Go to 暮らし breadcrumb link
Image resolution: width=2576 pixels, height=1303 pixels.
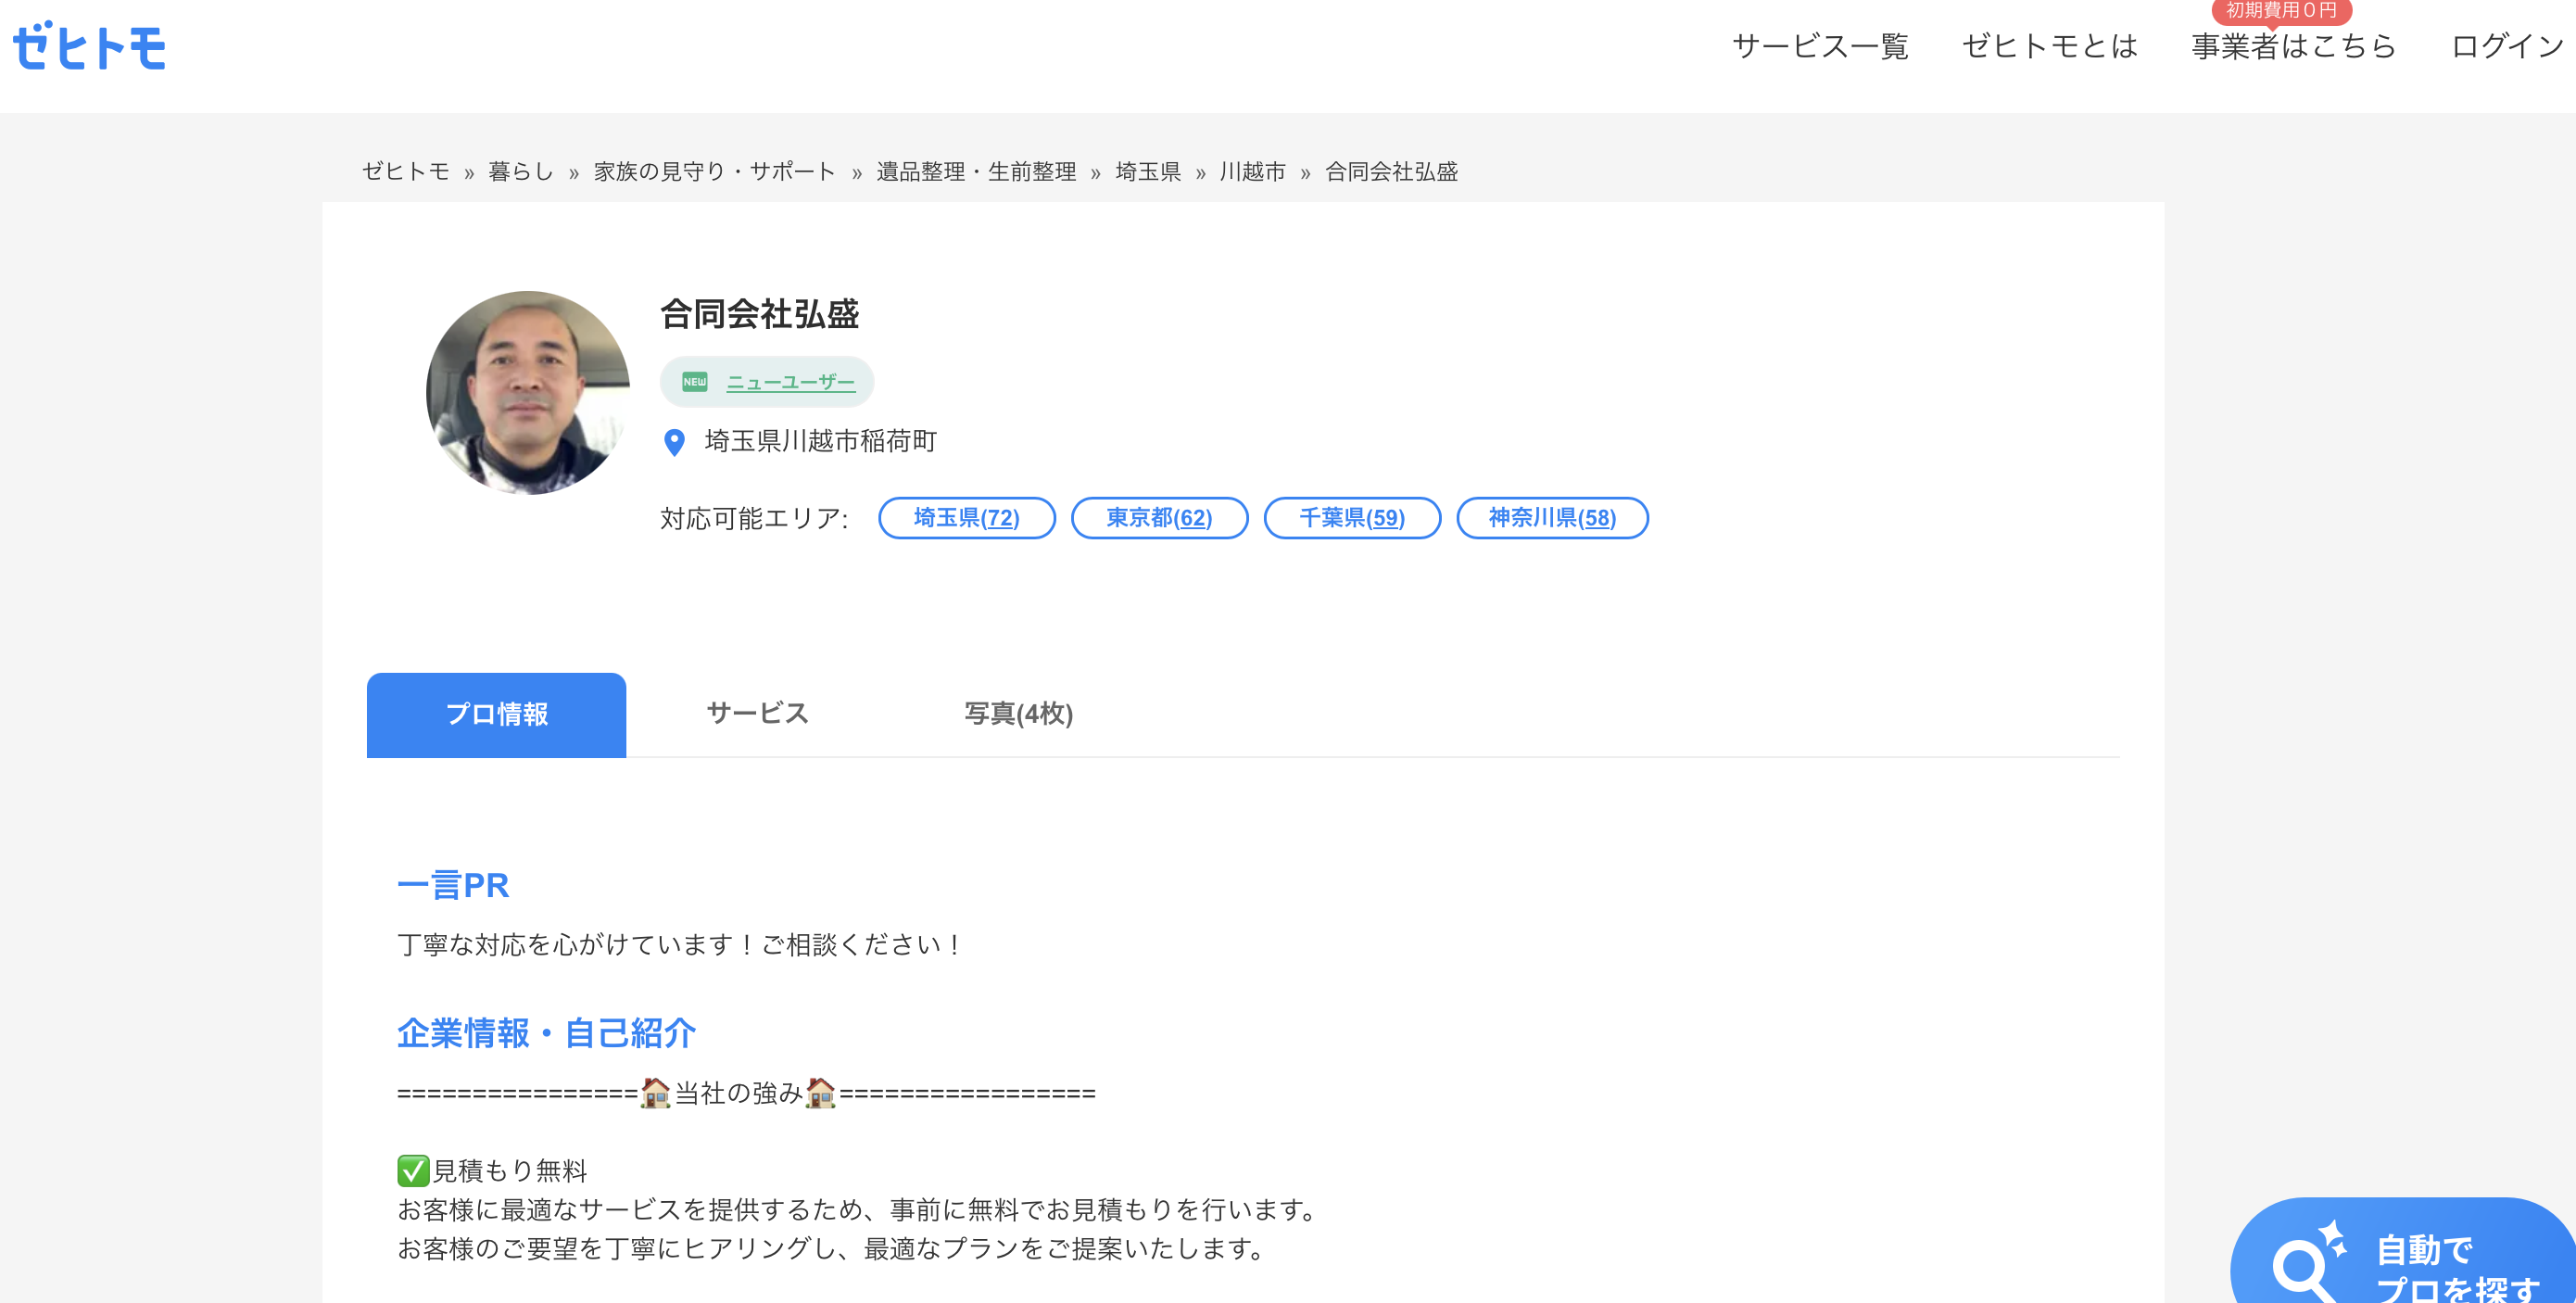click(521, 172)
